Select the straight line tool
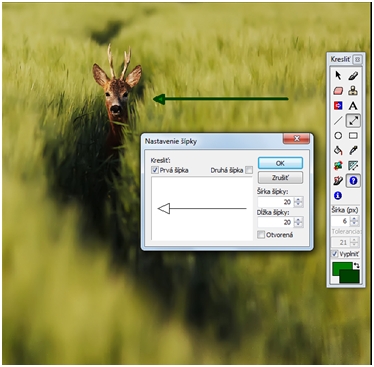Image resolution: width=374 pixels, height=367 pixels. pyautogui.click(x=338, y=121)
